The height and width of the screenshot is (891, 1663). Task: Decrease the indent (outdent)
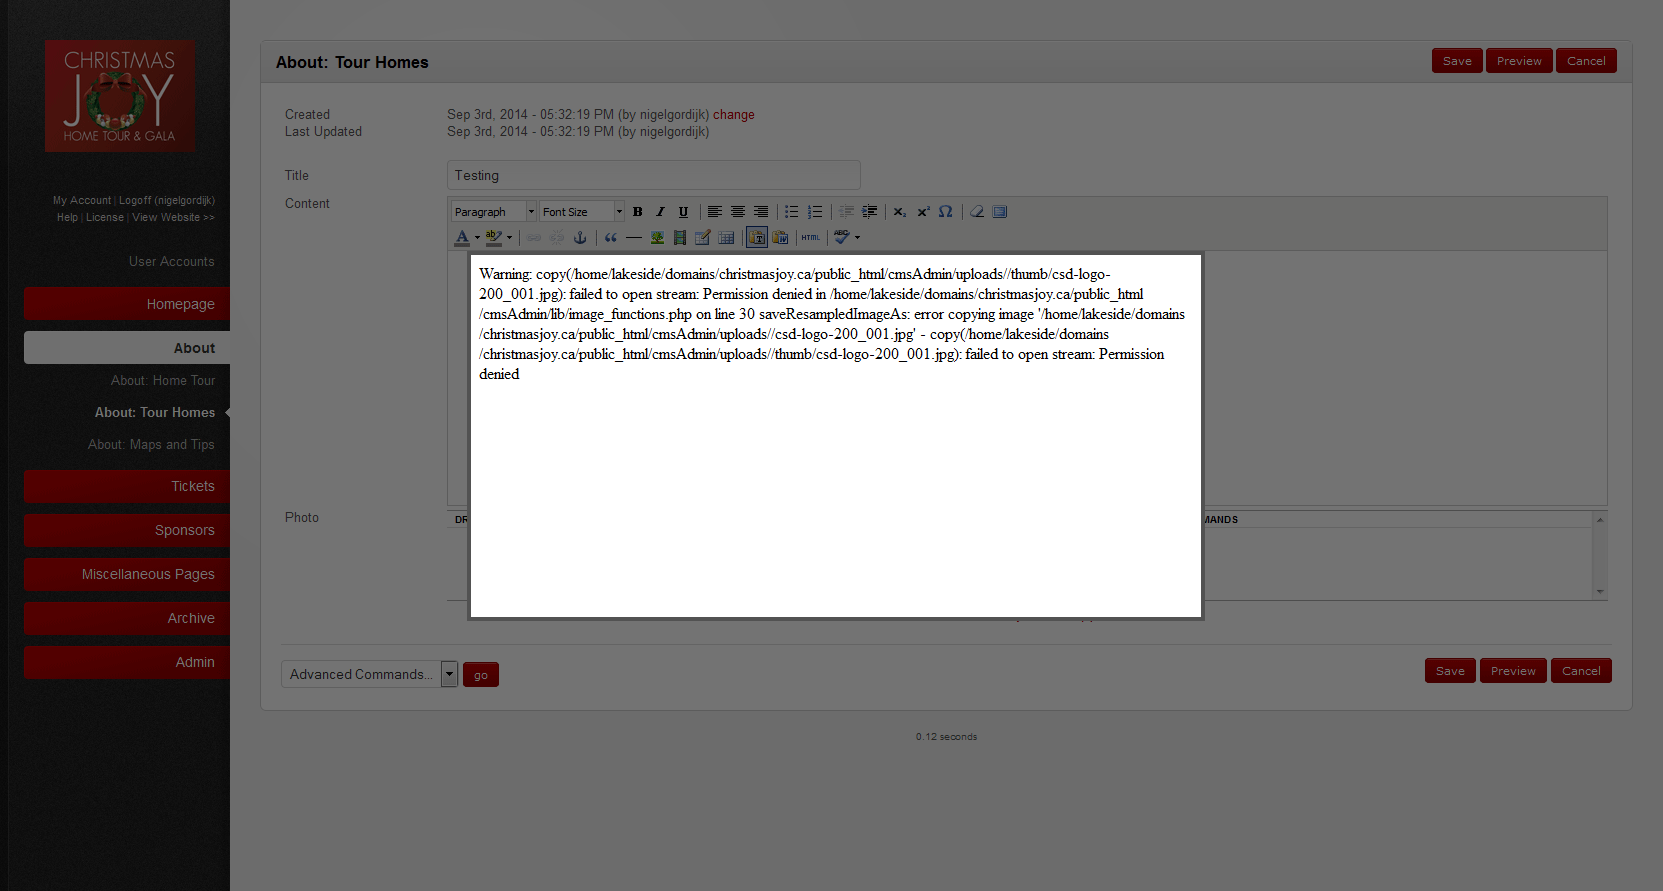click(x=846, y=212)
